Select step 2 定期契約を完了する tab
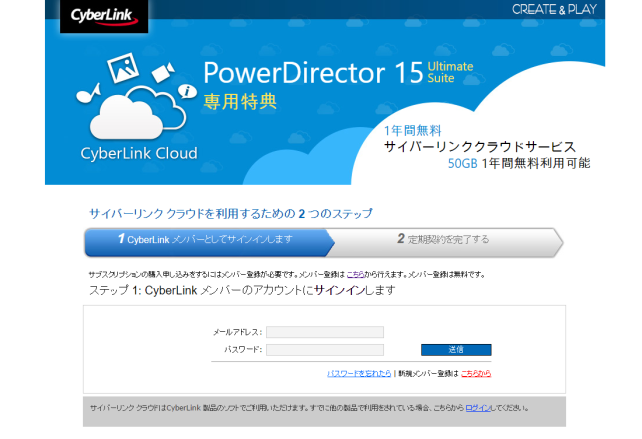 click(x=444, y=242)
